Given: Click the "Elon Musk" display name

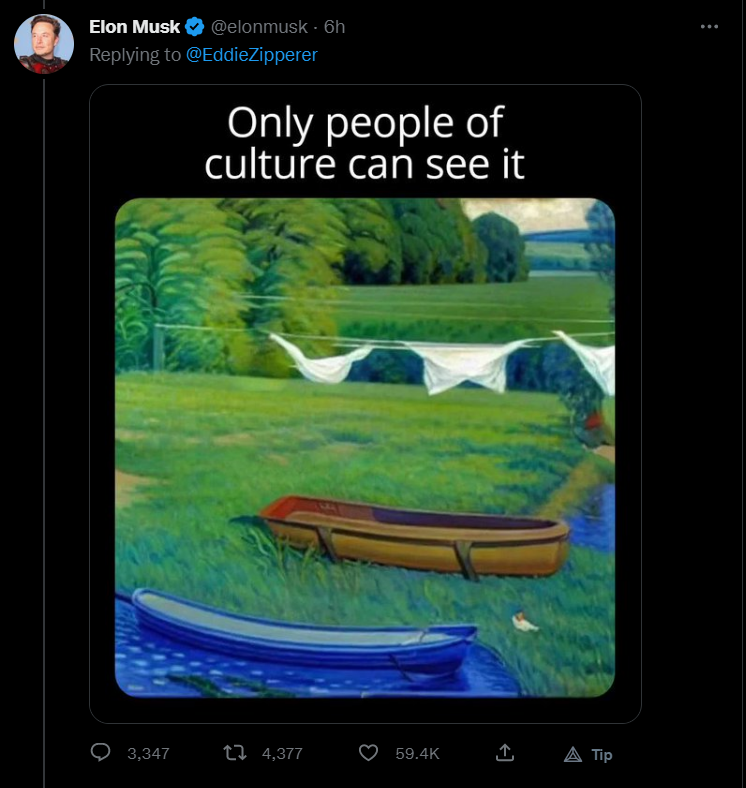Looking at the screenshot, I should pos(134,27).
